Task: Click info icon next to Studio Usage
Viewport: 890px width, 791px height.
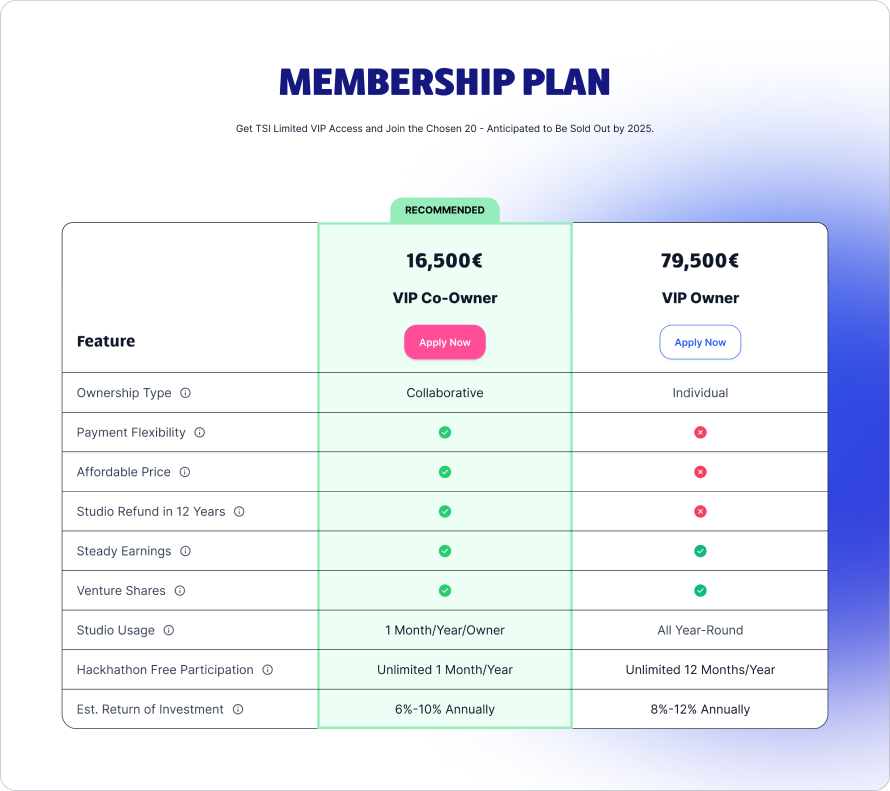Action: 169,630
